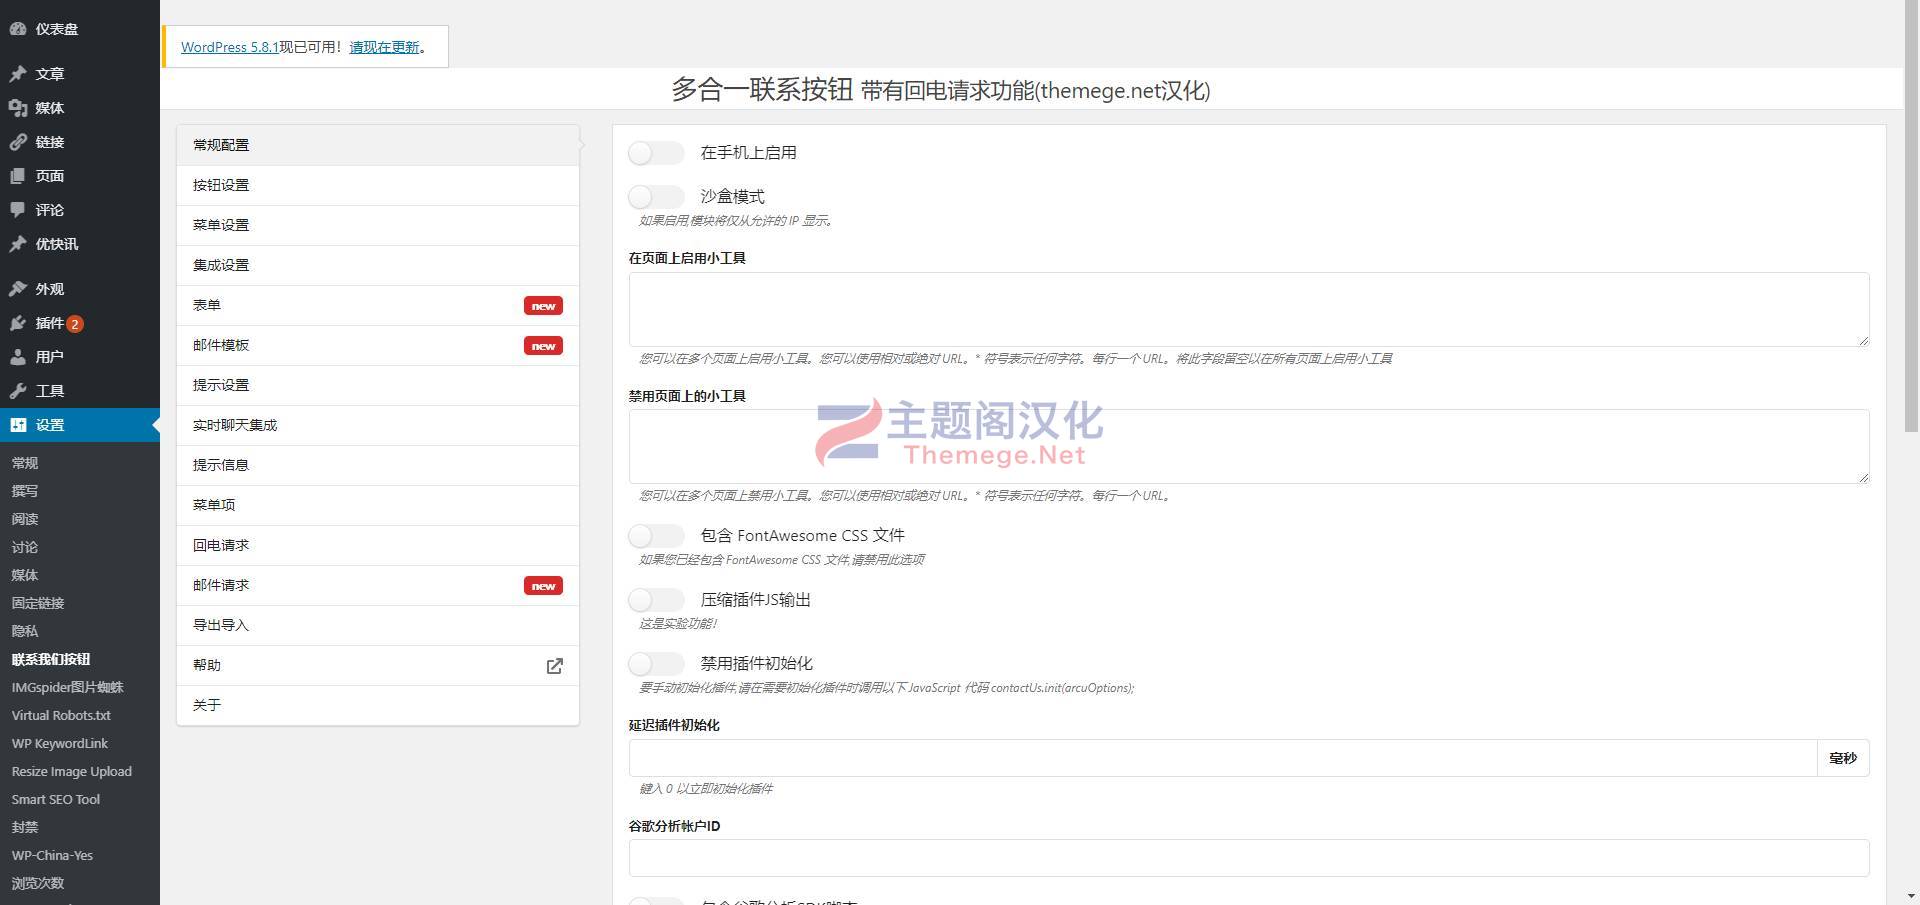Open the 集成设置 tab
The height and width of the screenshot is (905, 1920).
coord(378,265)
